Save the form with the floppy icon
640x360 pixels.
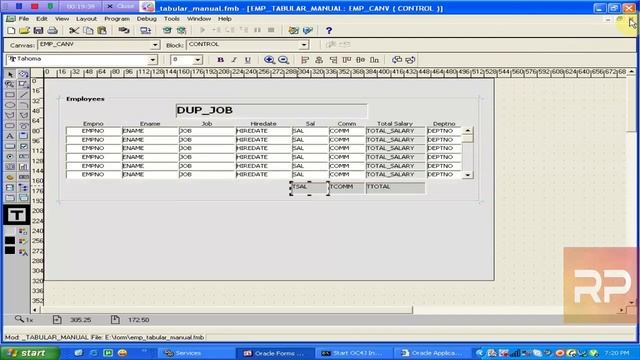(38, 31)
